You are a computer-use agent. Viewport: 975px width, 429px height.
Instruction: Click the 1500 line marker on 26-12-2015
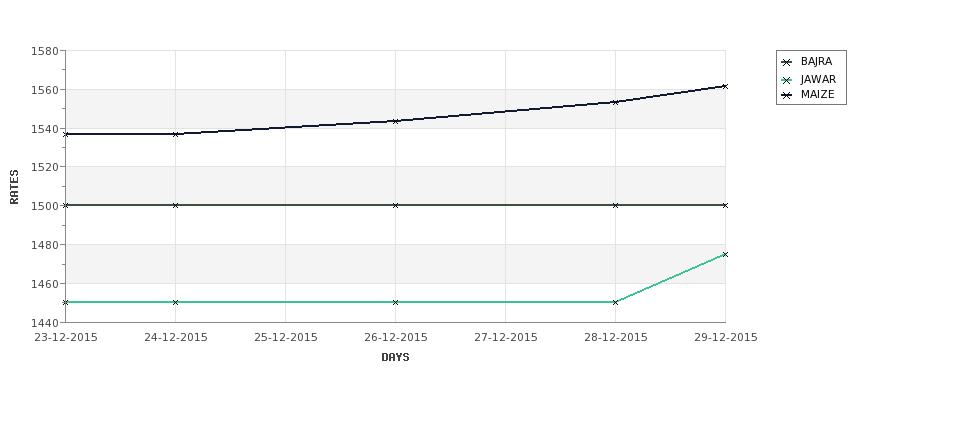395,205
